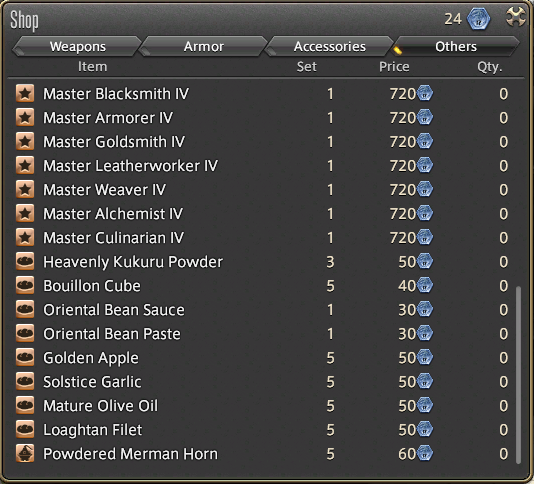Switch to the Armor tab
Viewport: 534px width, 484px height.
pos(204,46)
